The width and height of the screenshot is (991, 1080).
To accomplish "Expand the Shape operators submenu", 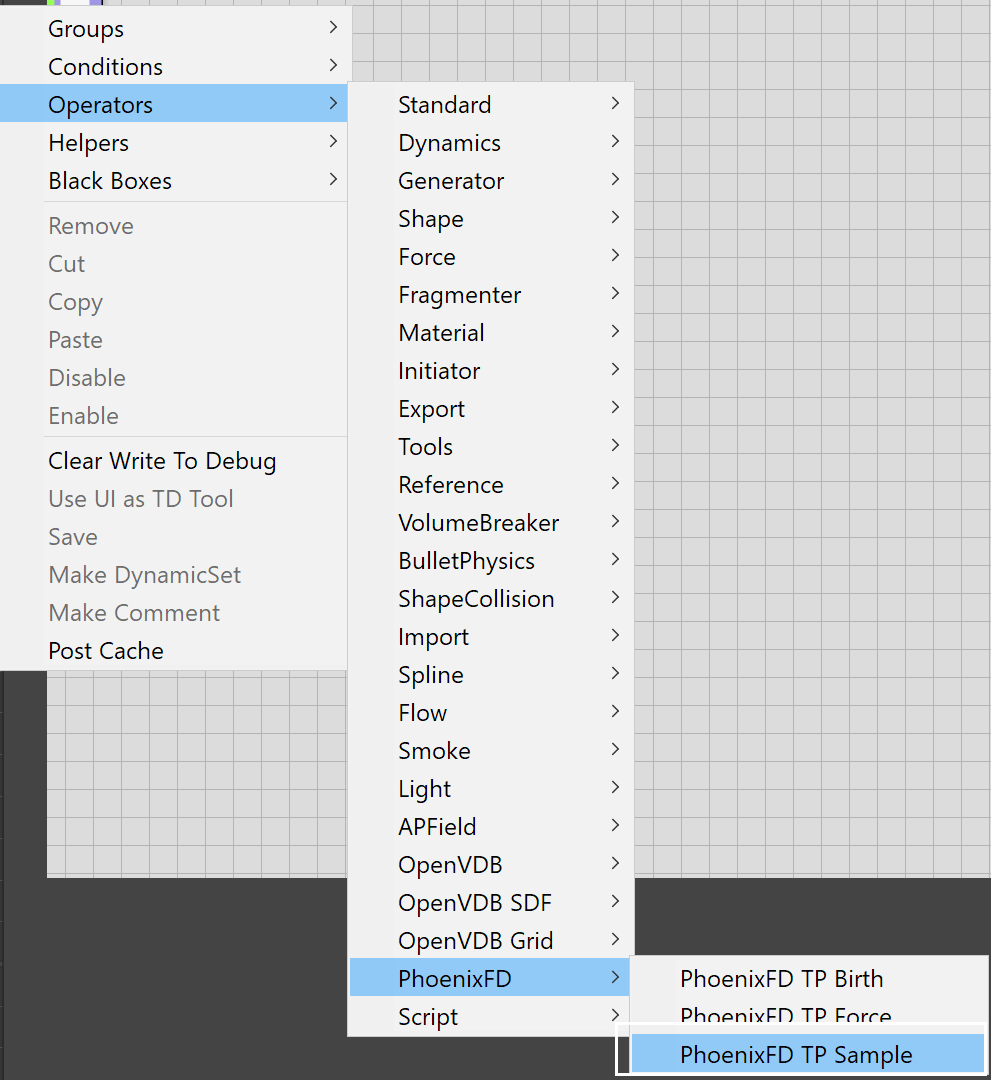I will click(x=490, y=218).
